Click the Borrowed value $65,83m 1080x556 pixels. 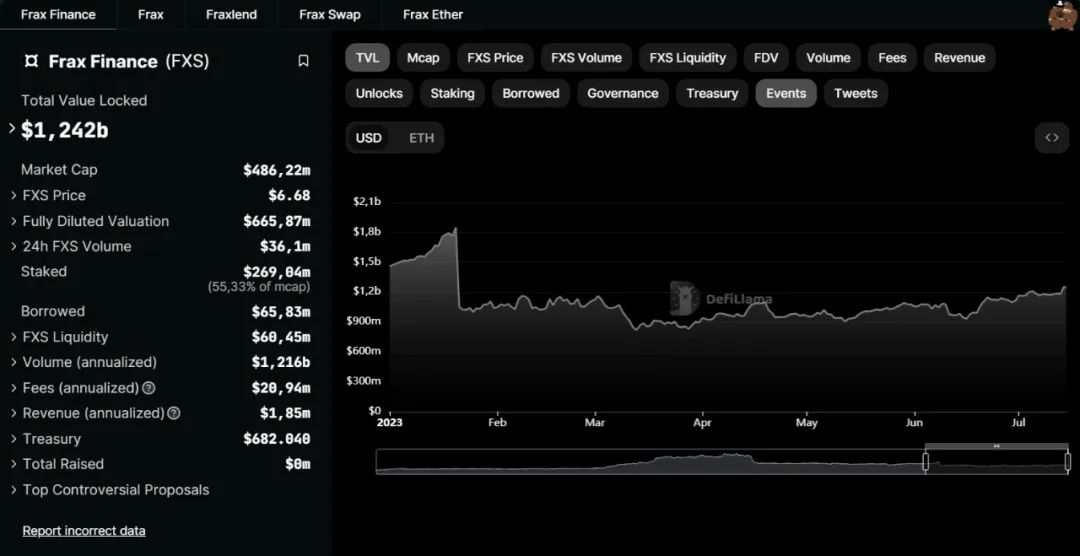click(x=281, y=311)
